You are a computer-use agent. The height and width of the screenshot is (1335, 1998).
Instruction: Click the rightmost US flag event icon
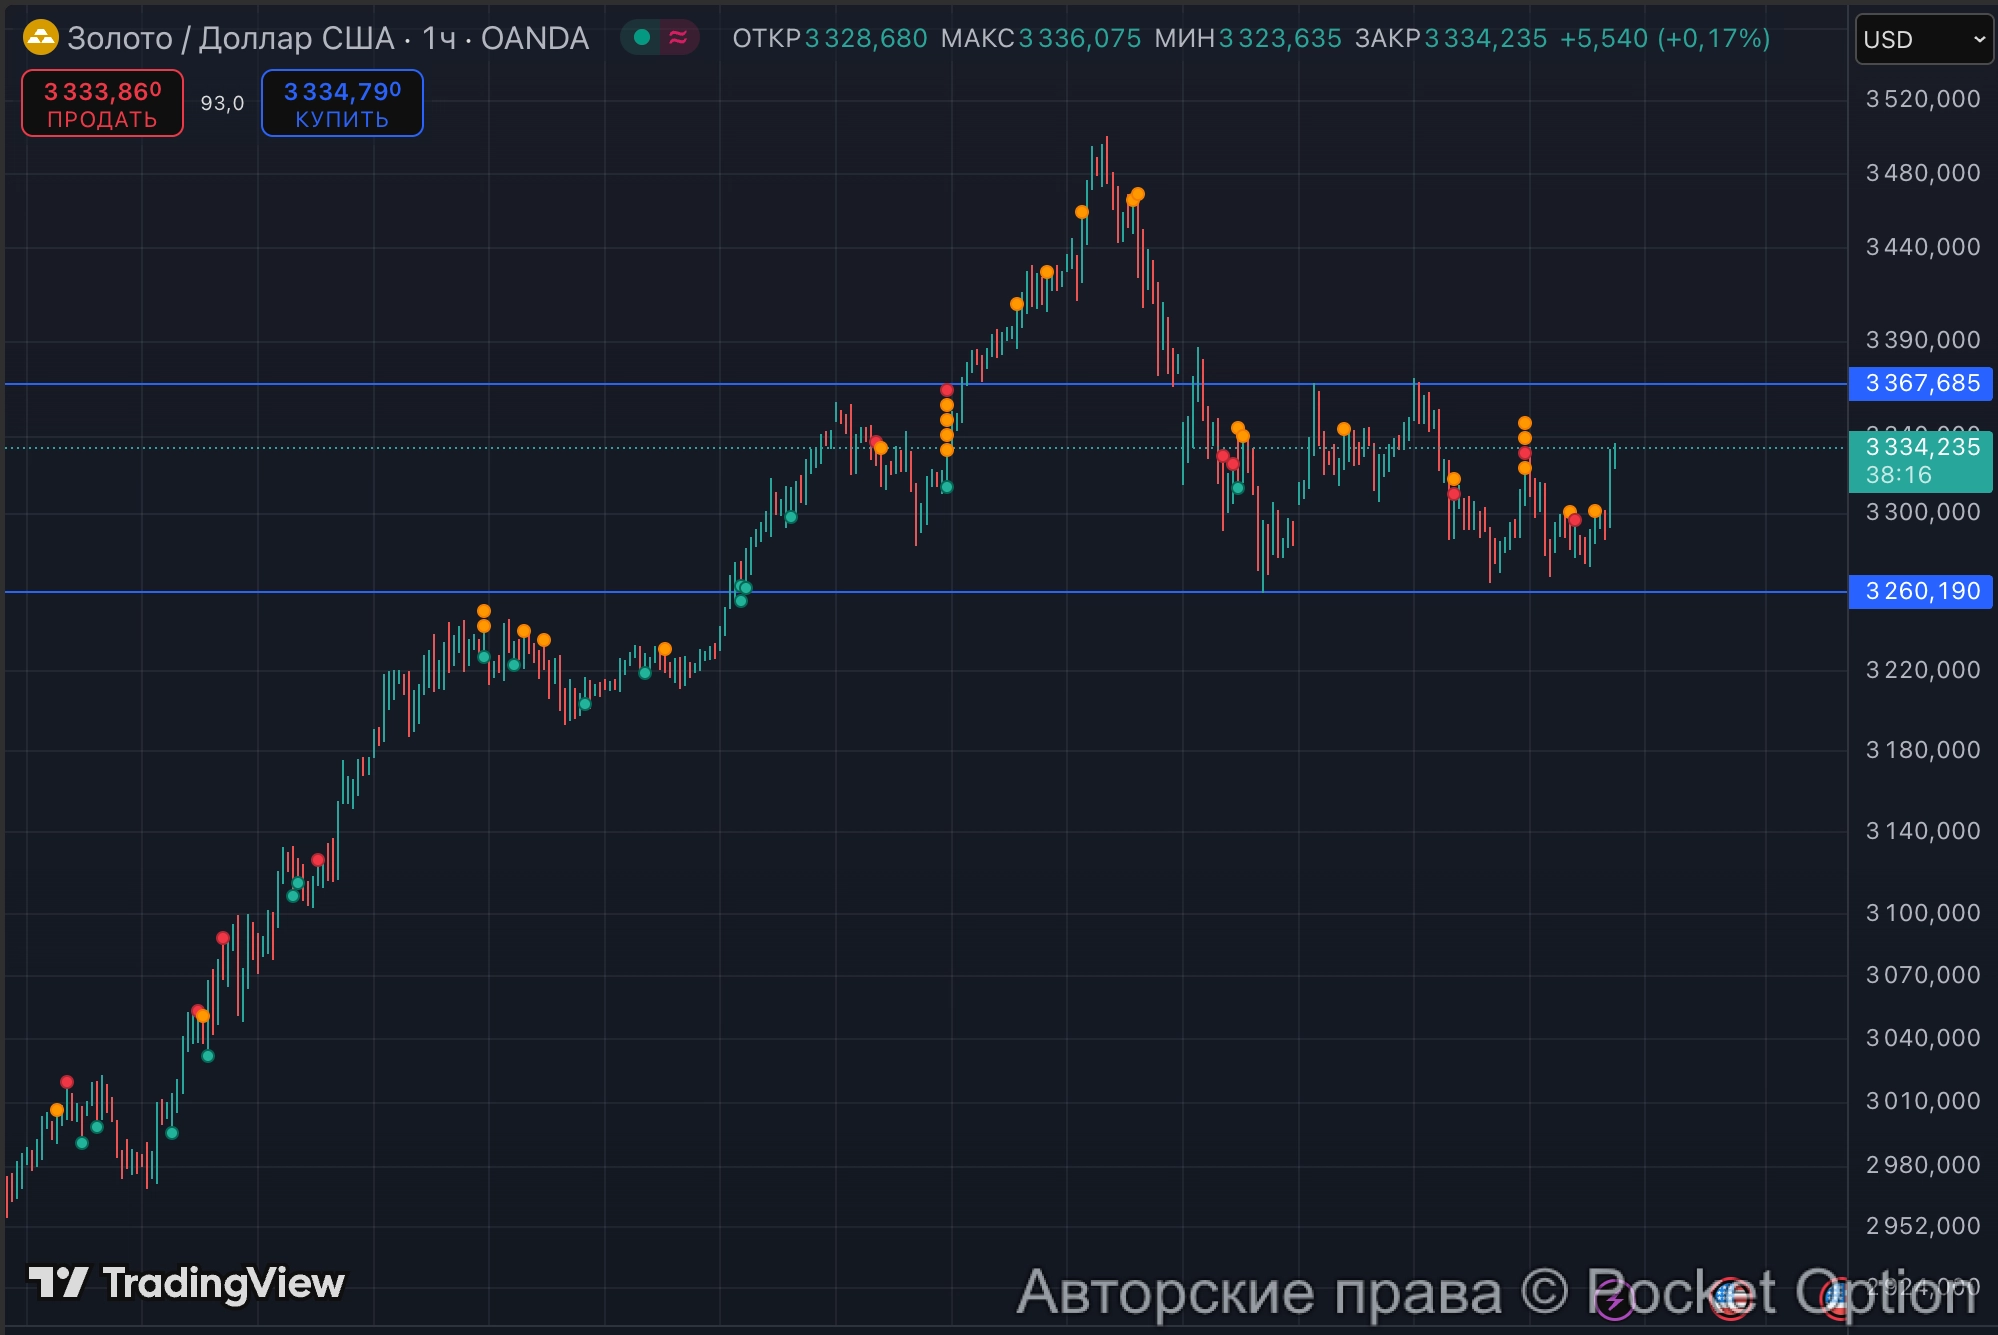(x=1838, y=1298)
